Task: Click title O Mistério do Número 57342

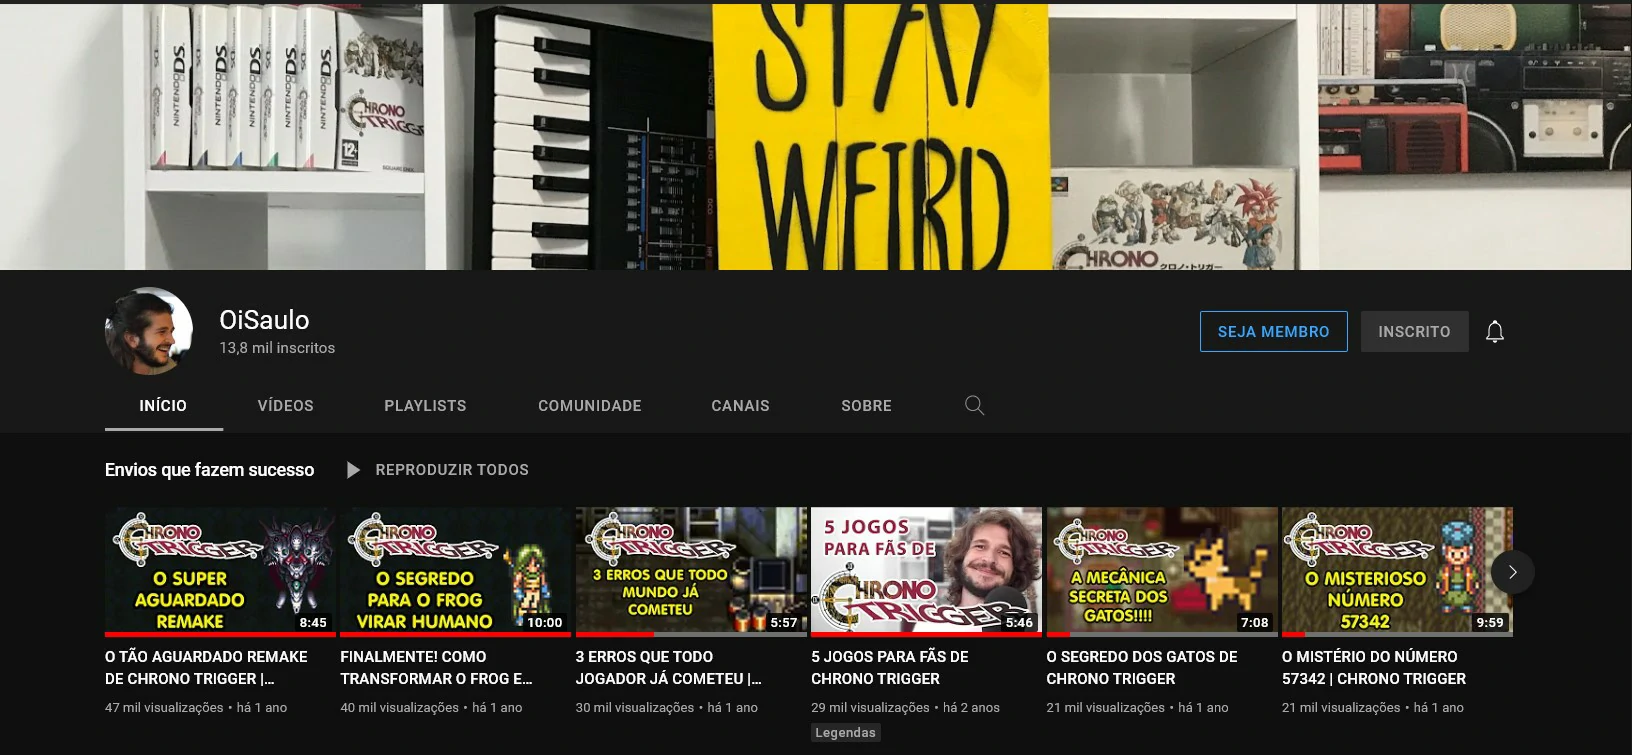Action: (1374, 668)
